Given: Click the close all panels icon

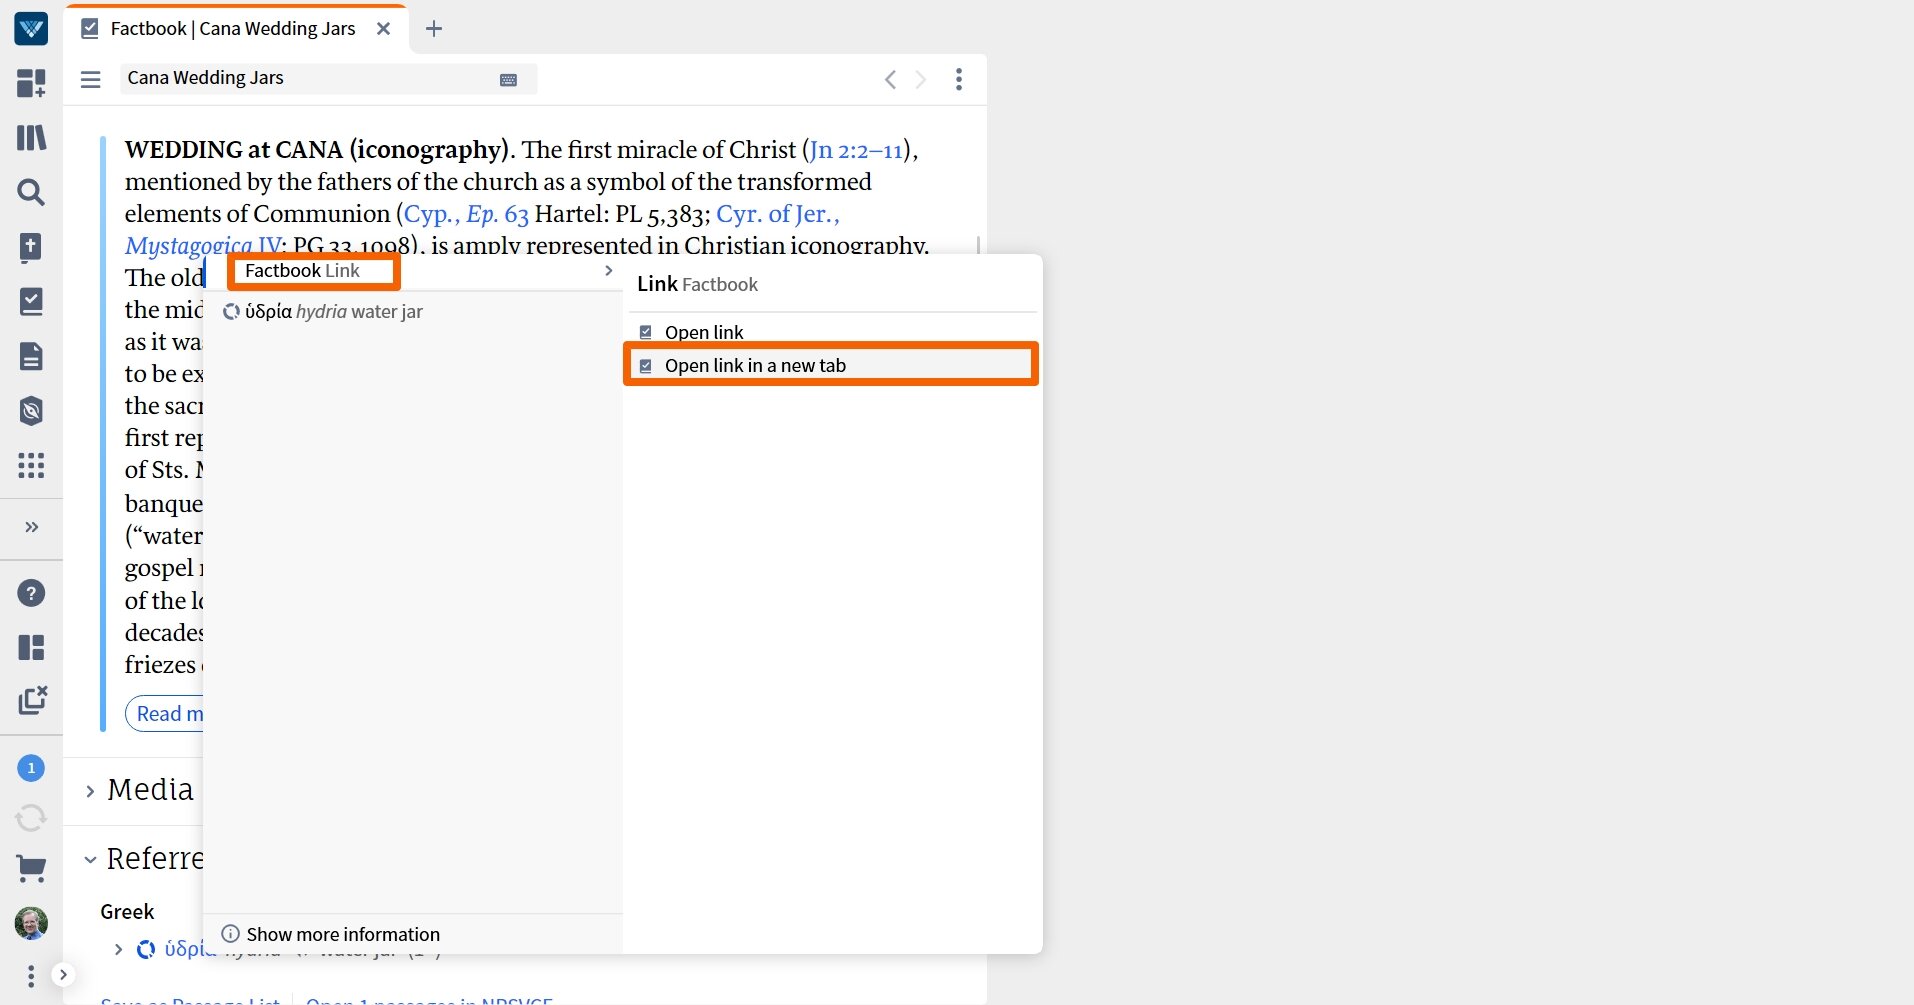Looking at the screenshot, I should click(32, 700).
